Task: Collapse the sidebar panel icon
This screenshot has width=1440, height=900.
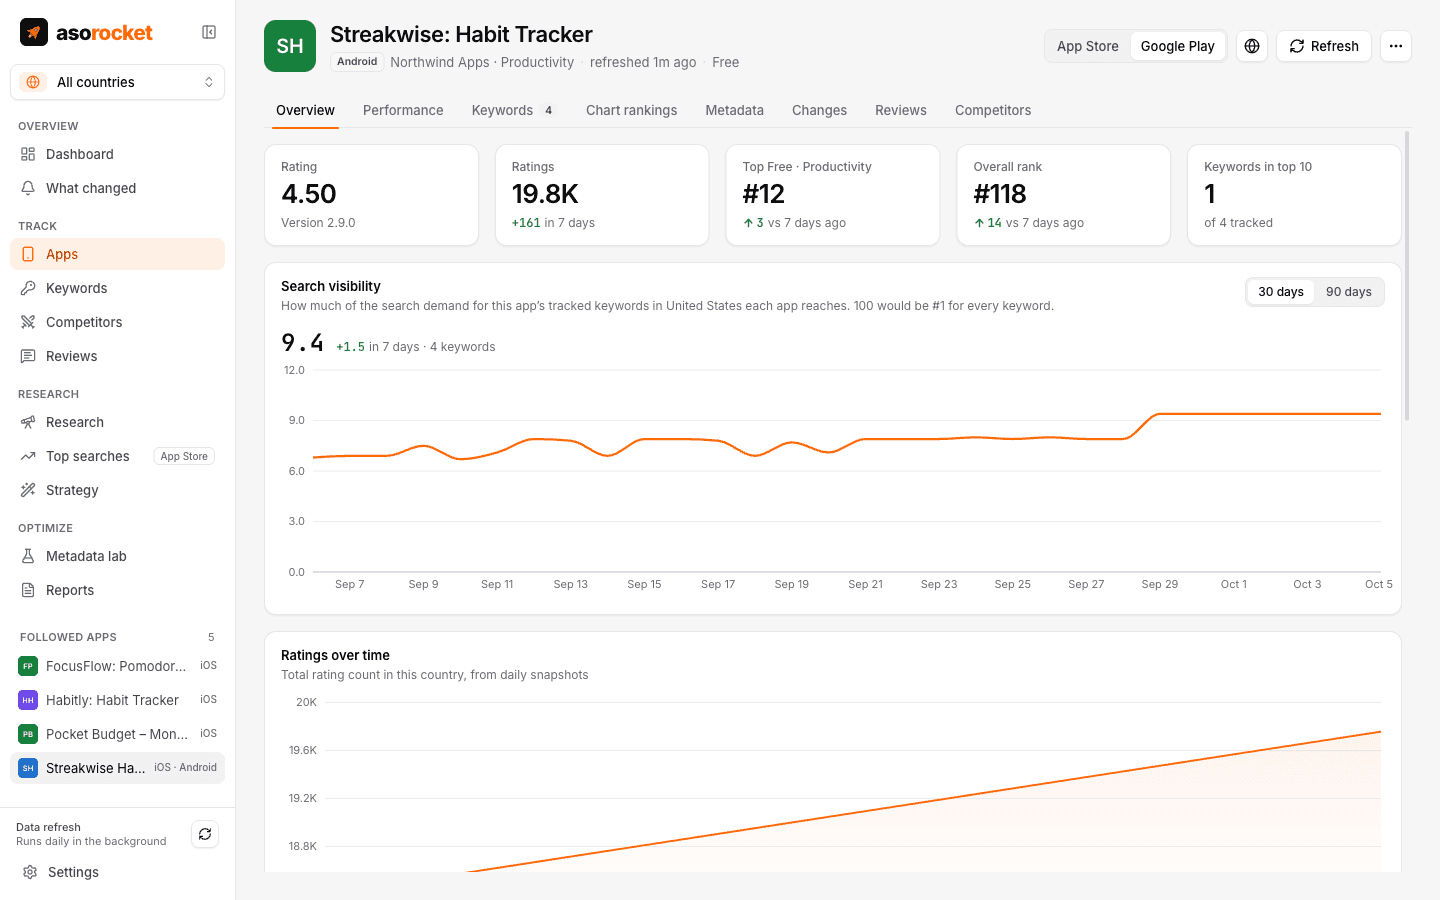Action: (x=209, y=32)
